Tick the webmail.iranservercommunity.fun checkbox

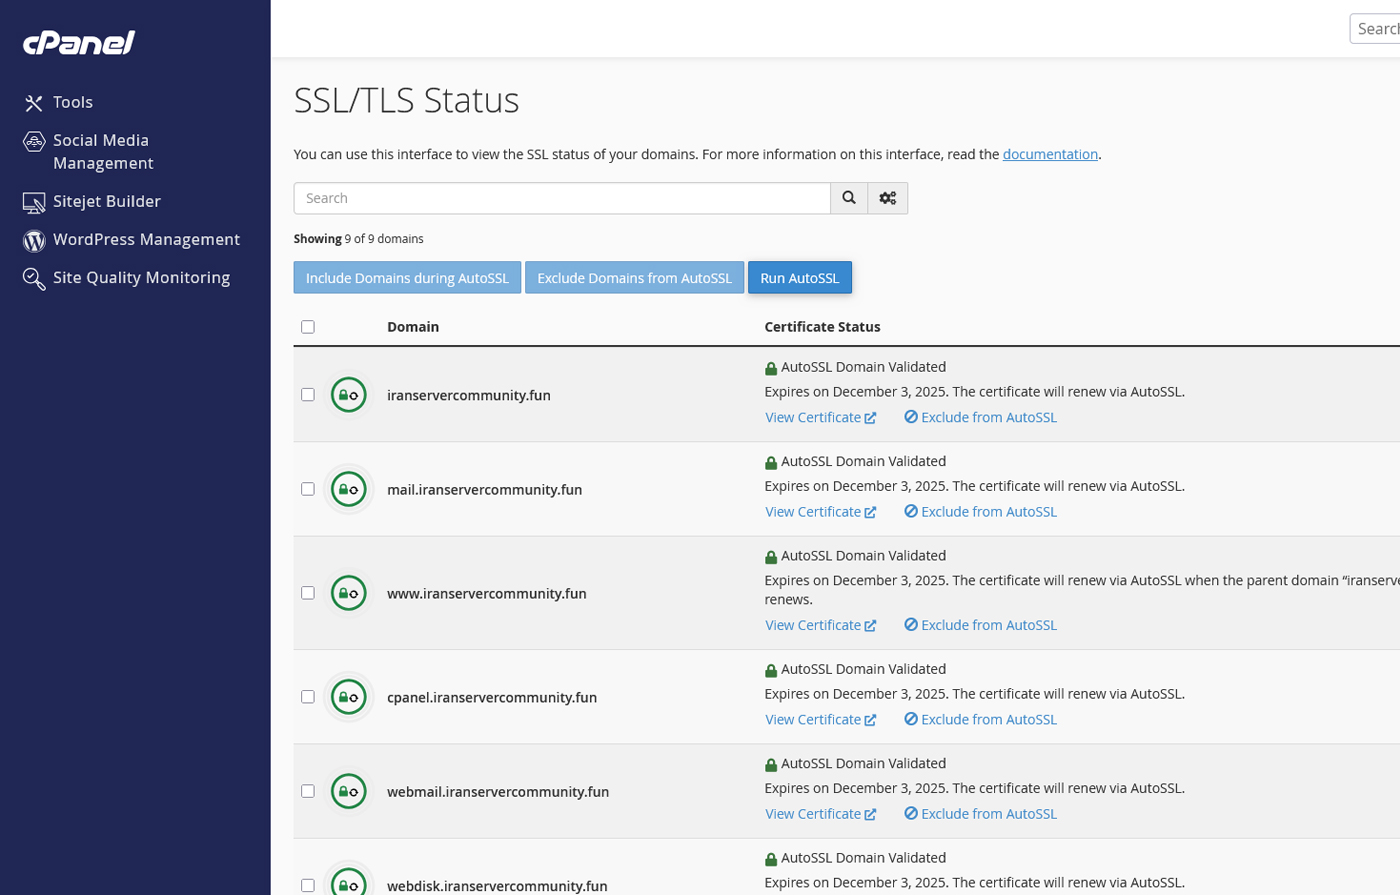308,791
